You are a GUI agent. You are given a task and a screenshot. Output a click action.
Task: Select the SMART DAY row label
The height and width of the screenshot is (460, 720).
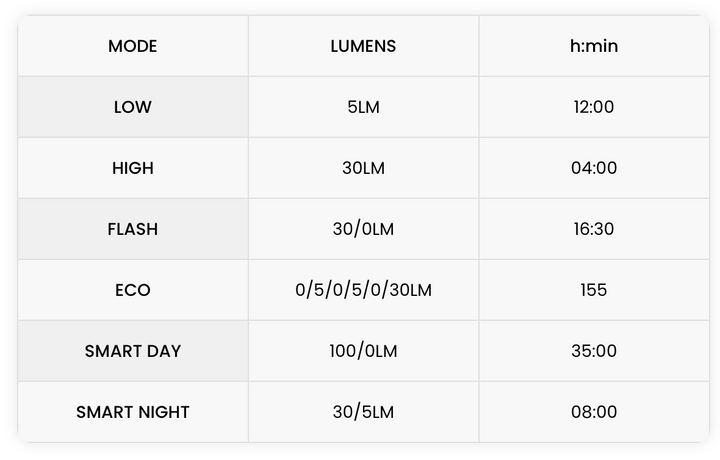point(133,351)
